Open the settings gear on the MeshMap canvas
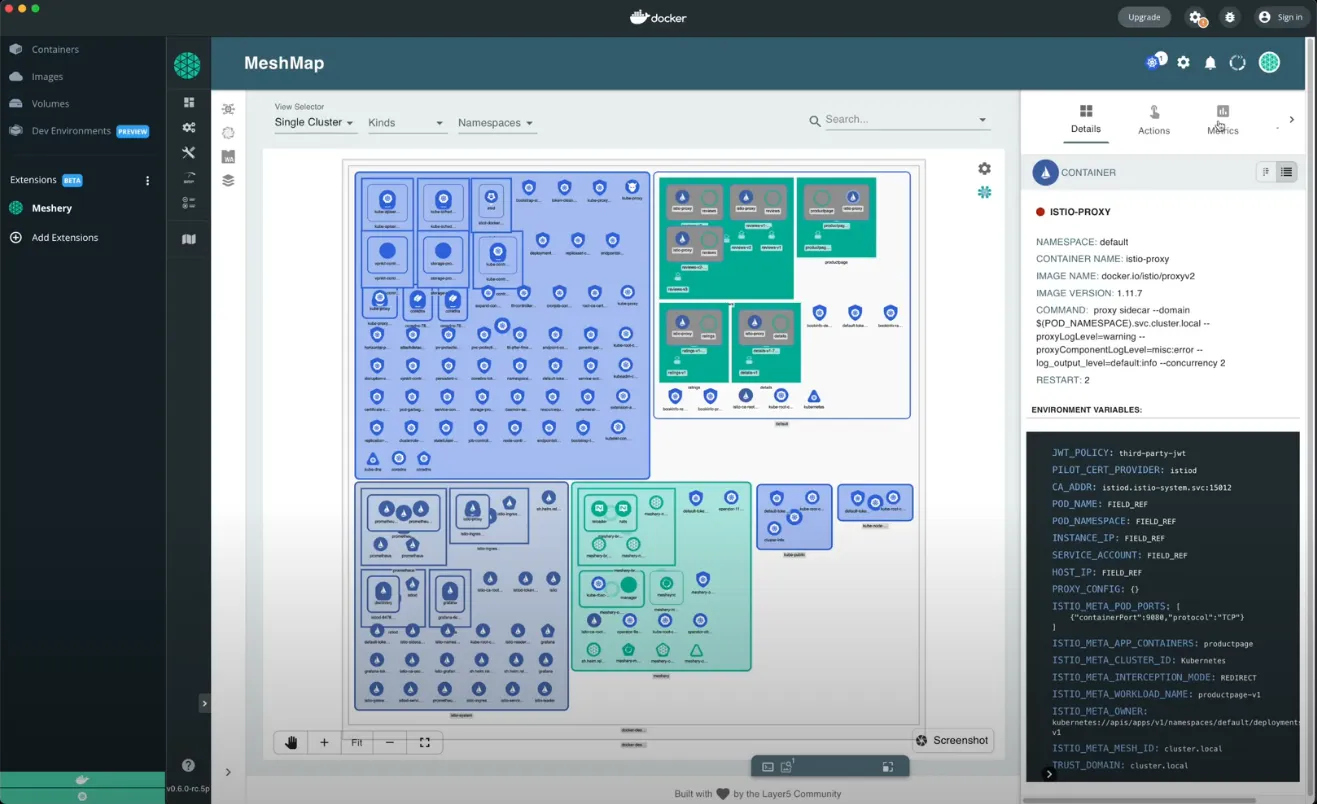This screenshot has height=804, width=1317. tap(984, 168)
